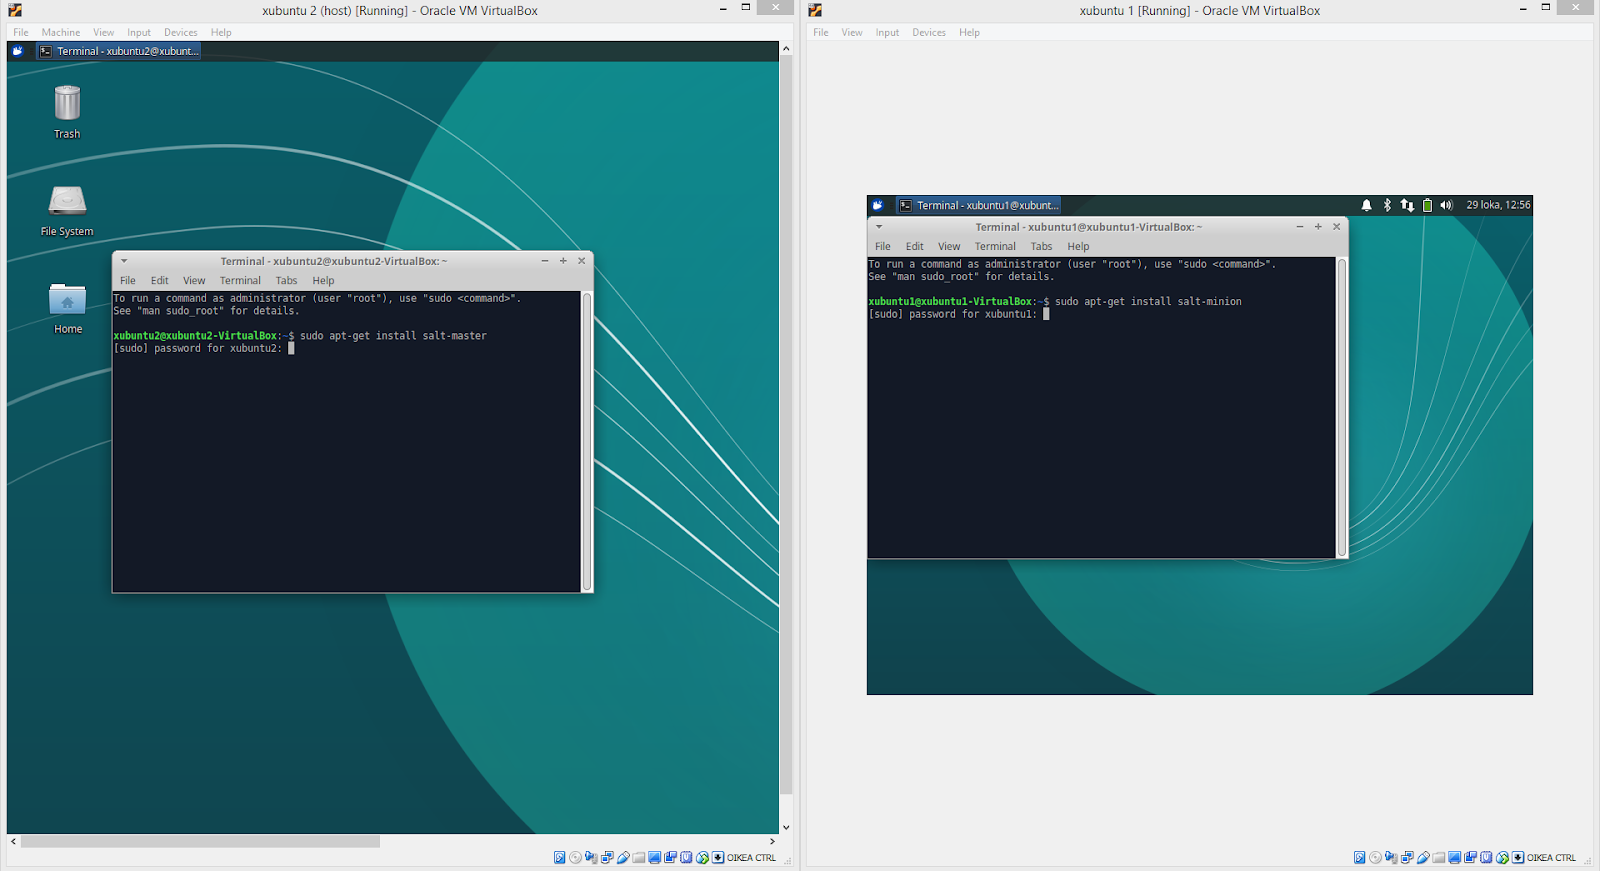Click shared folders status icon in xubuntu 2 window

(638, 857)
